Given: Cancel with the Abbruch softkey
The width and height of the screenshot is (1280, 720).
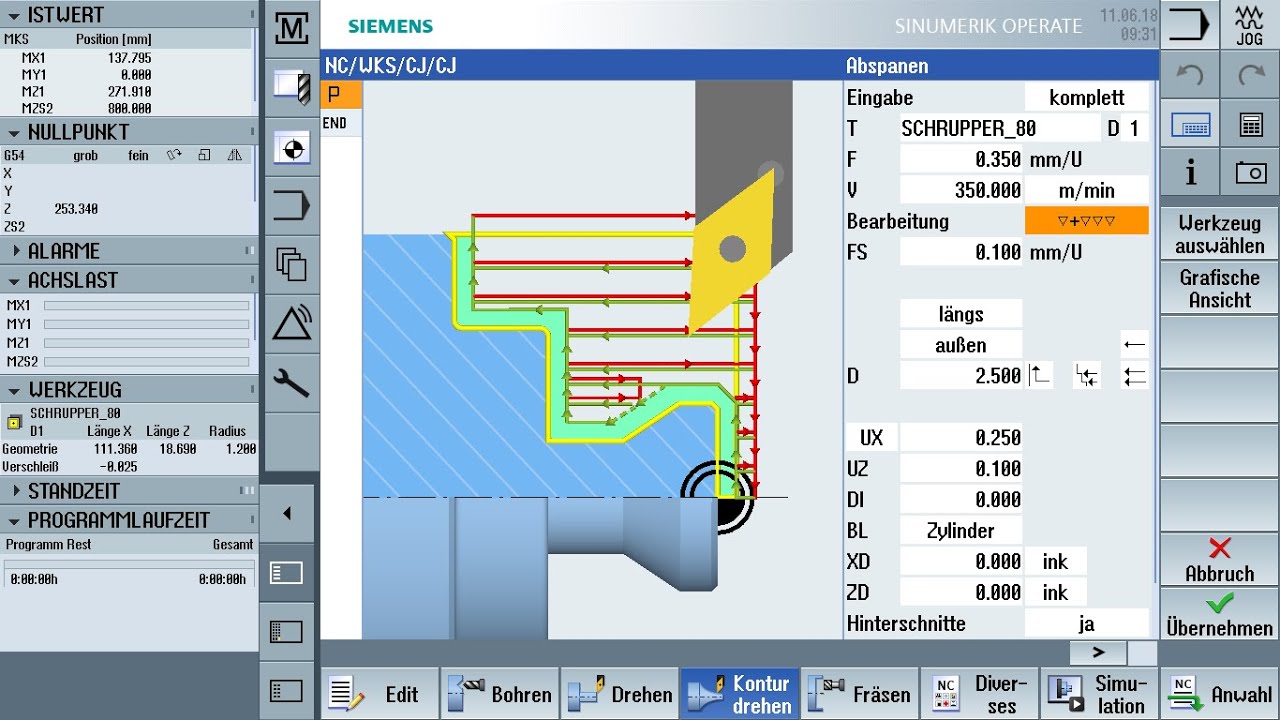Looking at the screenshot, I should [x=1219, y=559].
